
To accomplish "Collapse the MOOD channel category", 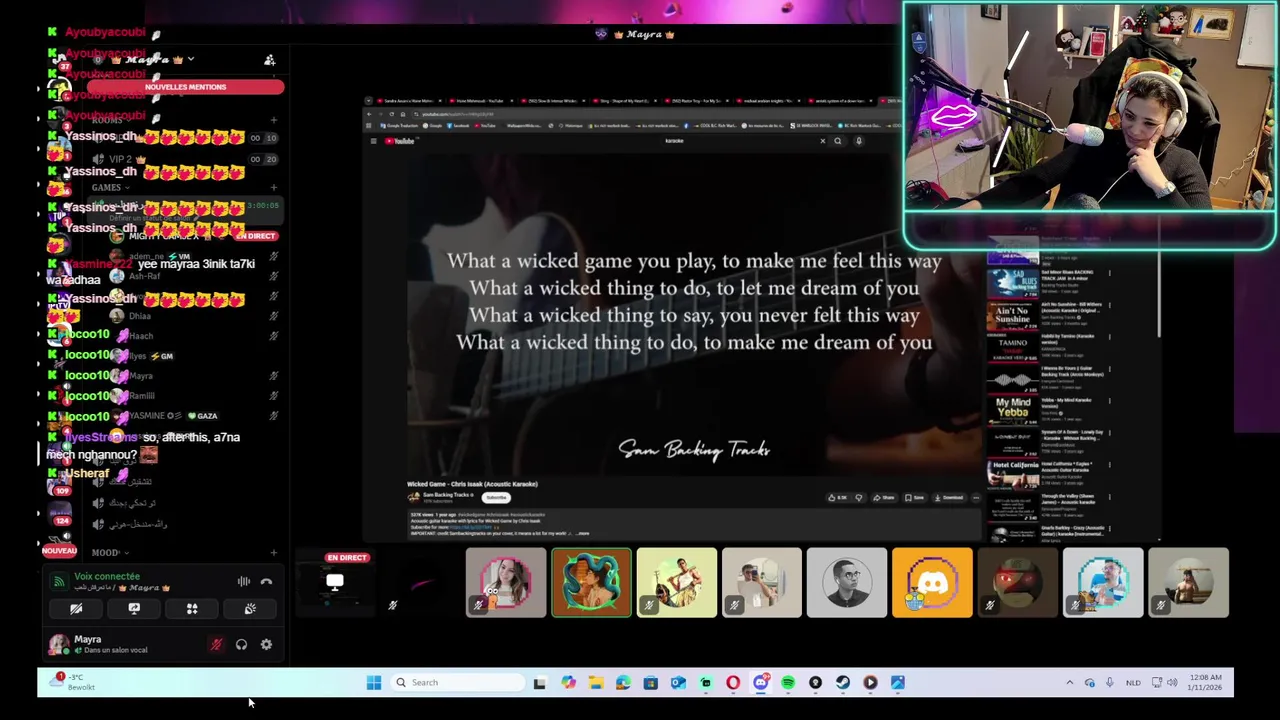I will coord(110,552).
